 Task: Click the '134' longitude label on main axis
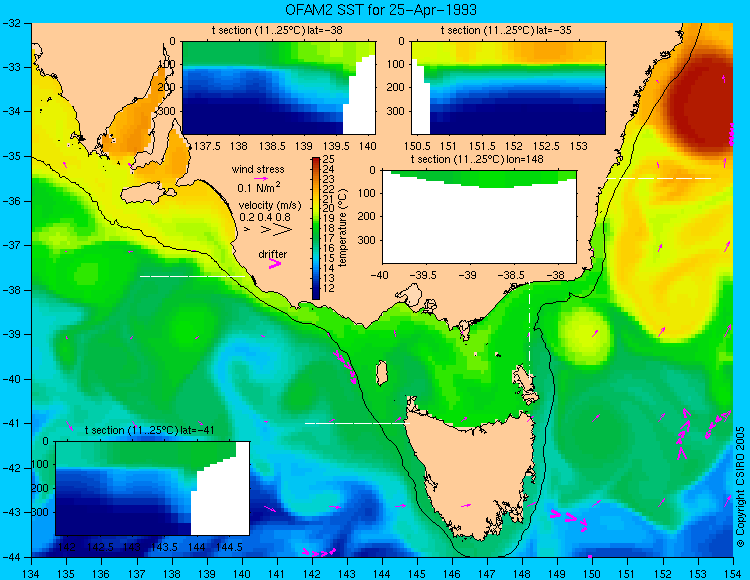click(x=32, y=574)
